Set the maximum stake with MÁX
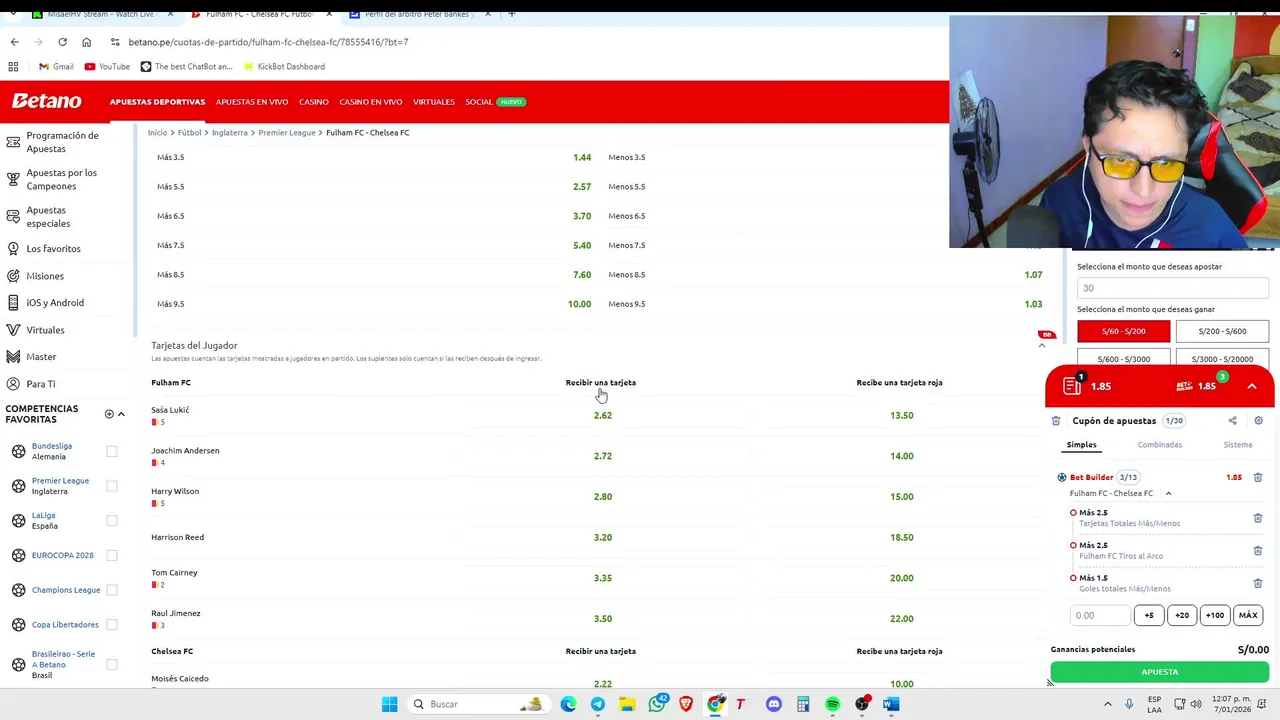This screenshot has width=1280, height=720. [1248, 615]
